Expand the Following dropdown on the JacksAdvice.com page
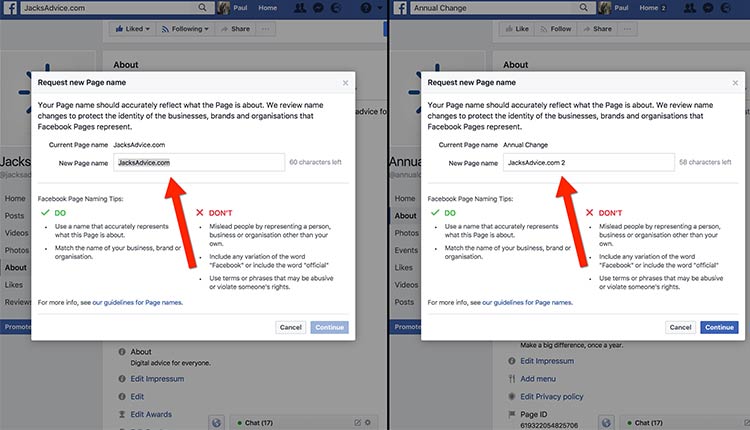Image resolution: width=750 pixels, height=430 pixels. (185, 29)
